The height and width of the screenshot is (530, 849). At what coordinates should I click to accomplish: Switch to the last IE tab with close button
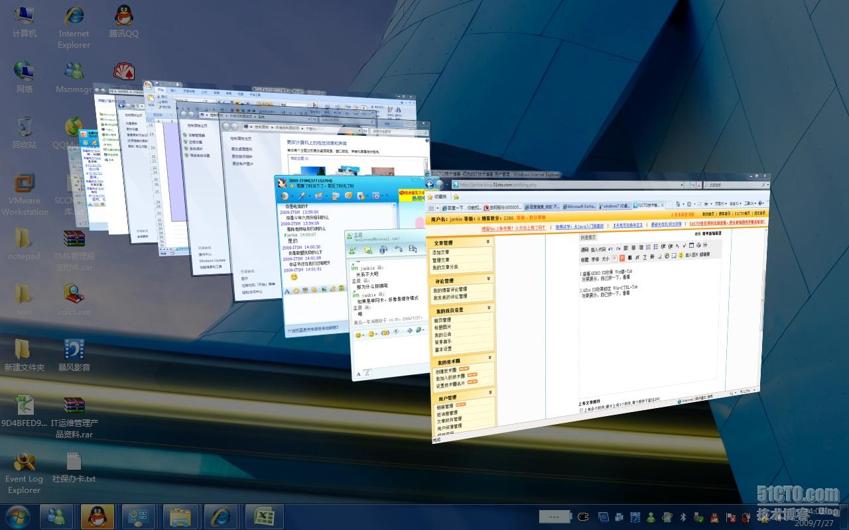(648, 206)
